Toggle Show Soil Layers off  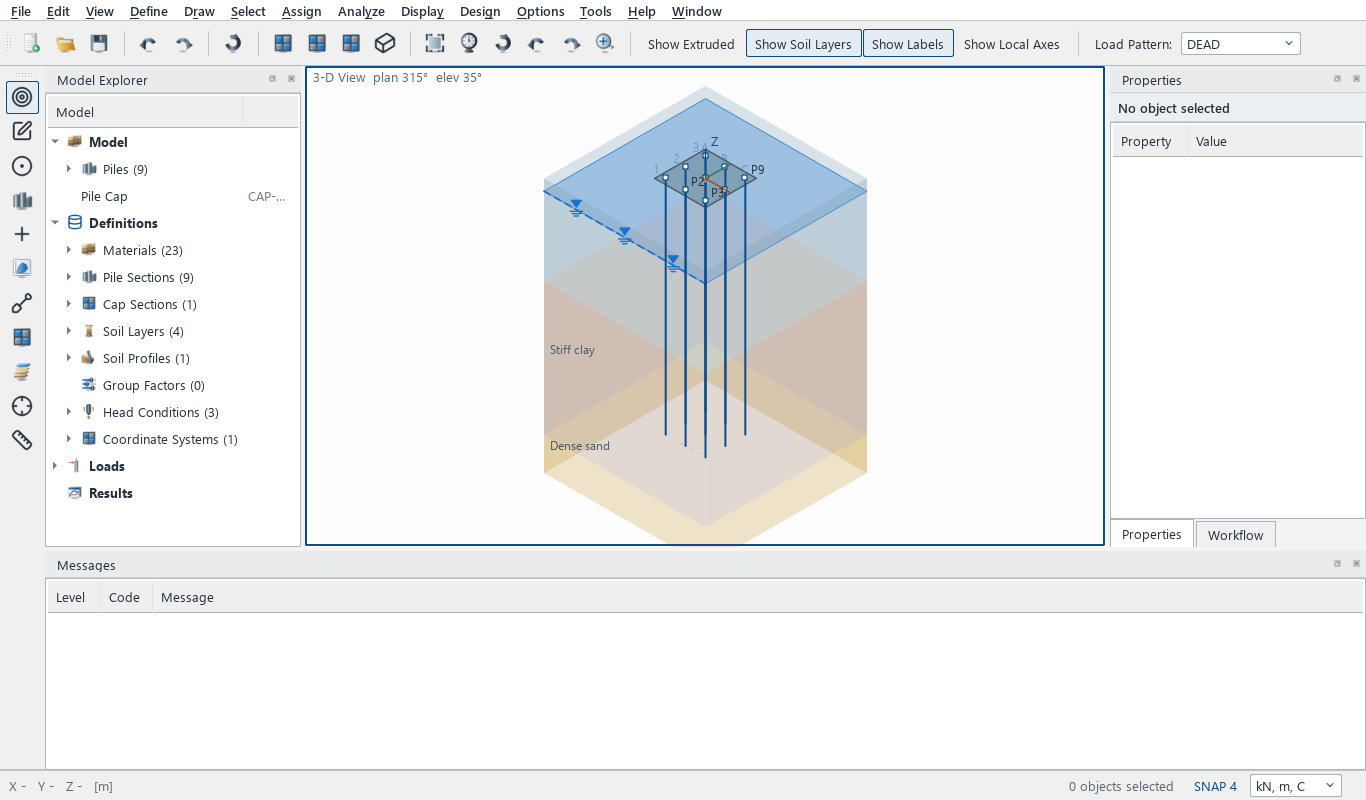(x=804, y=44)
